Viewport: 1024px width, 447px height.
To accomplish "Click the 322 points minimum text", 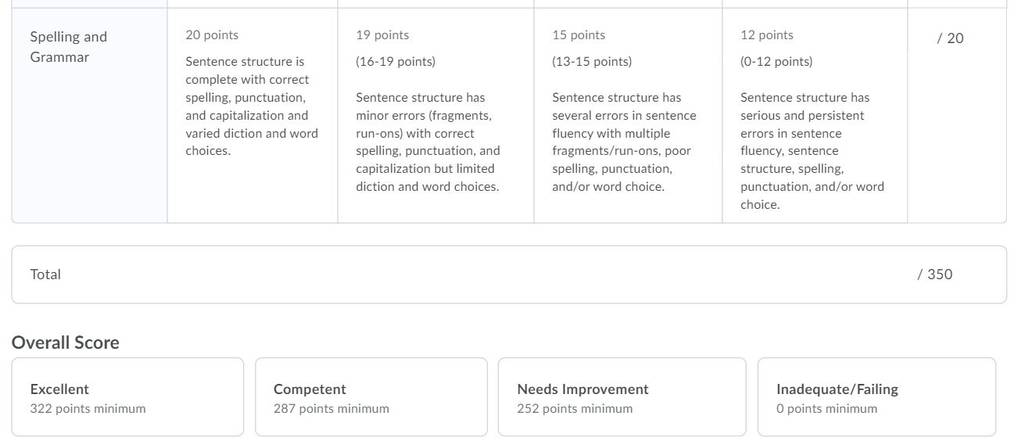I will [x=88, y=409].
